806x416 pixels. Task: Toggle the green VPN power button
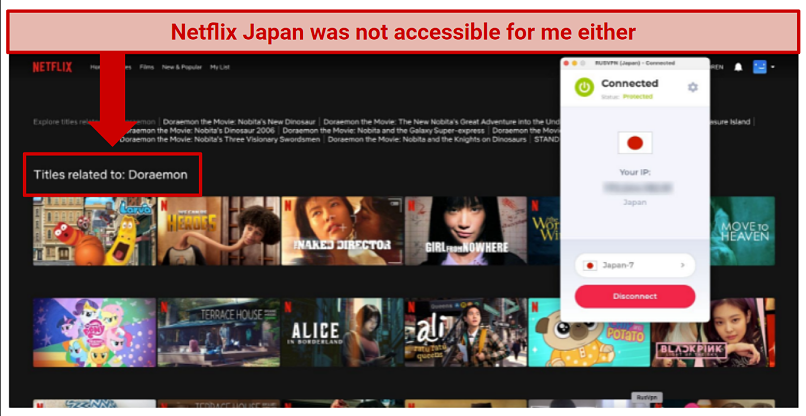(x=584, y=87)
